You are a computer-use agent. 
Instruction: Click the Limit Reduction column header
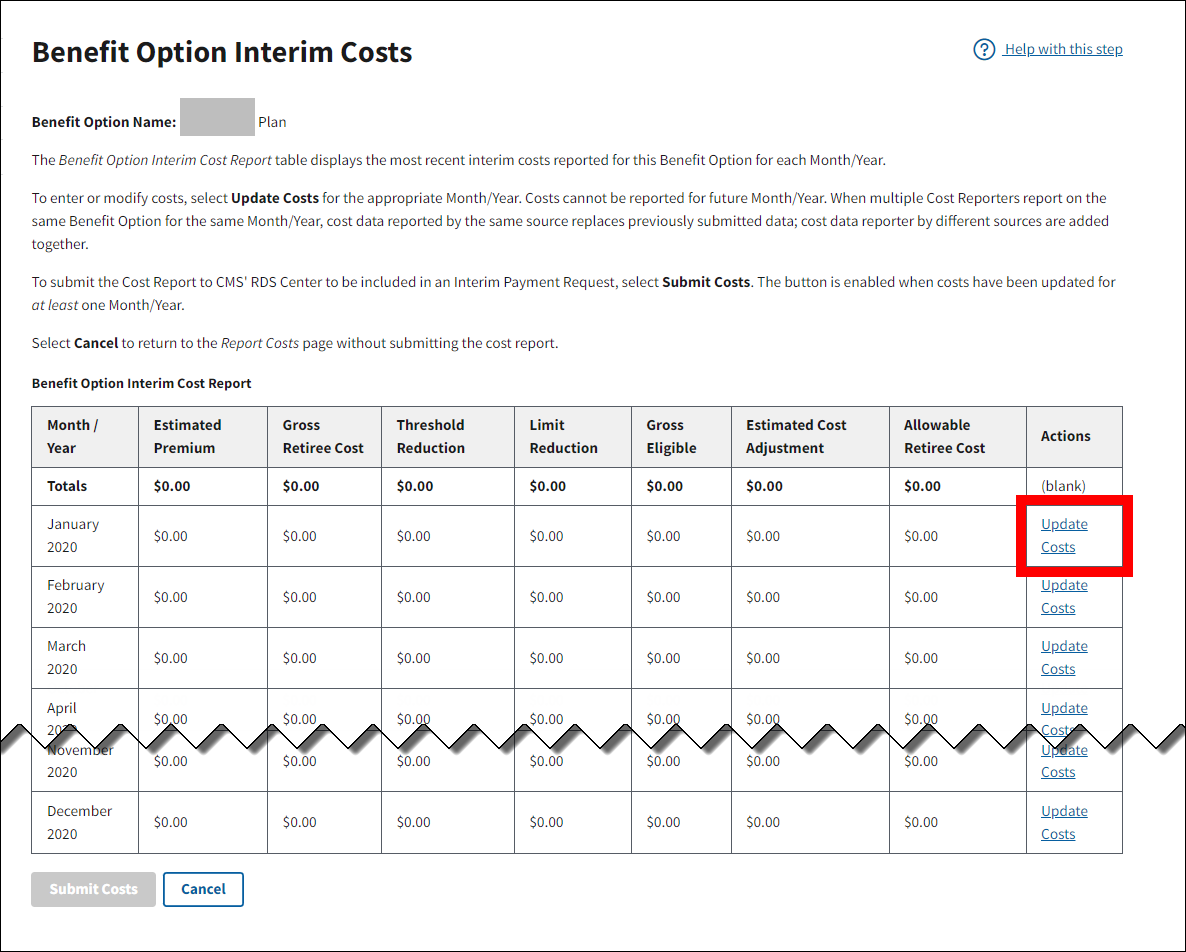tap(563, 436)
